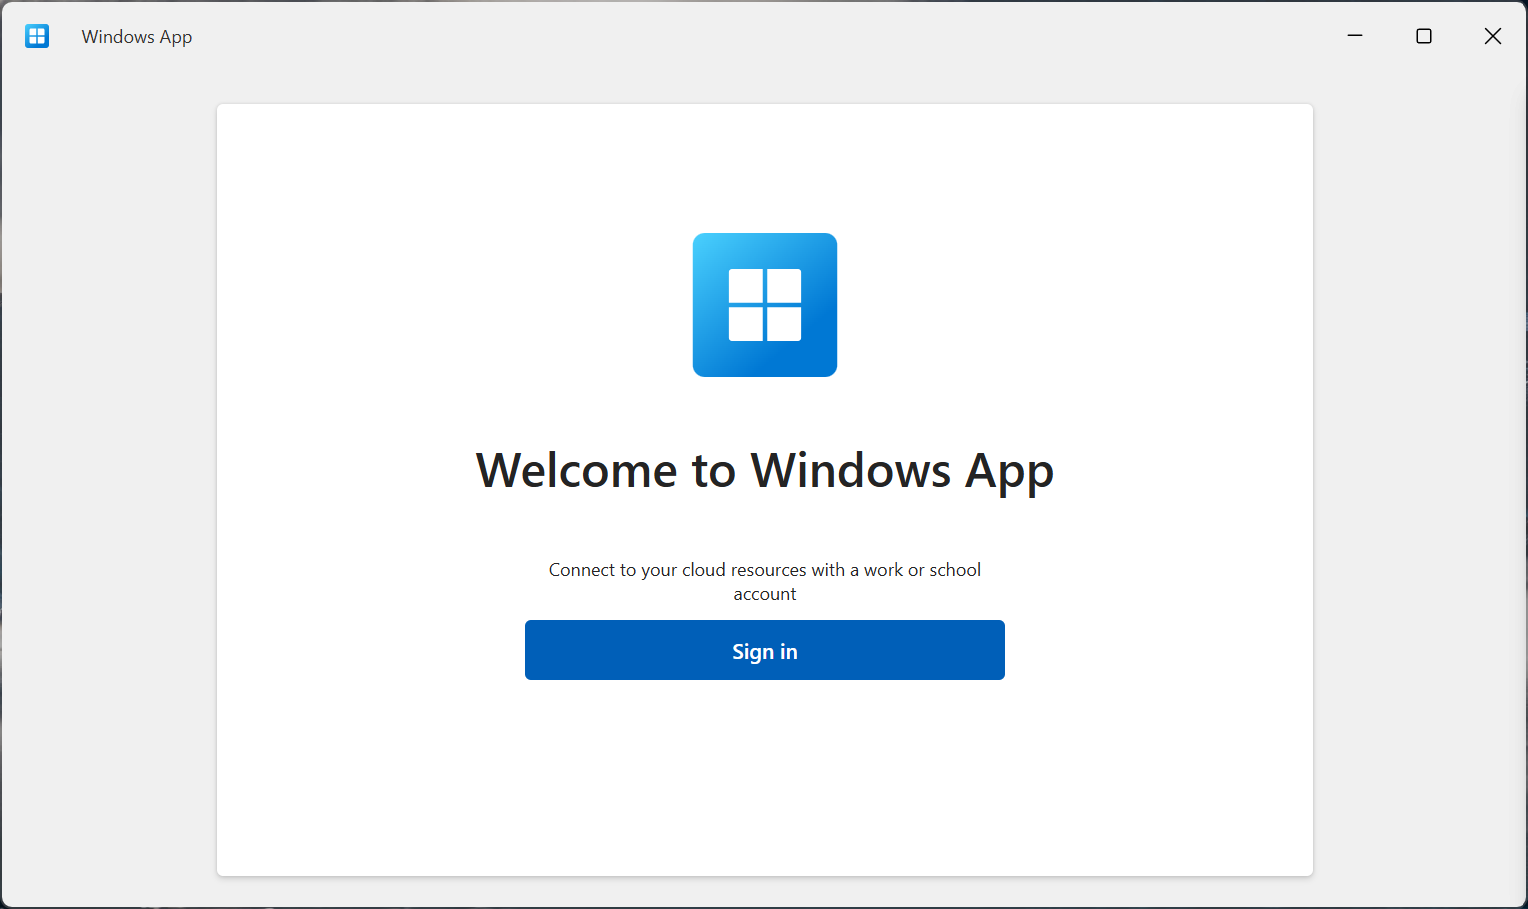The height and width of the screenshot is (909, 1528).
Task: Click the Sign in button
Action: pyautogui.click(x=765, y=650)
